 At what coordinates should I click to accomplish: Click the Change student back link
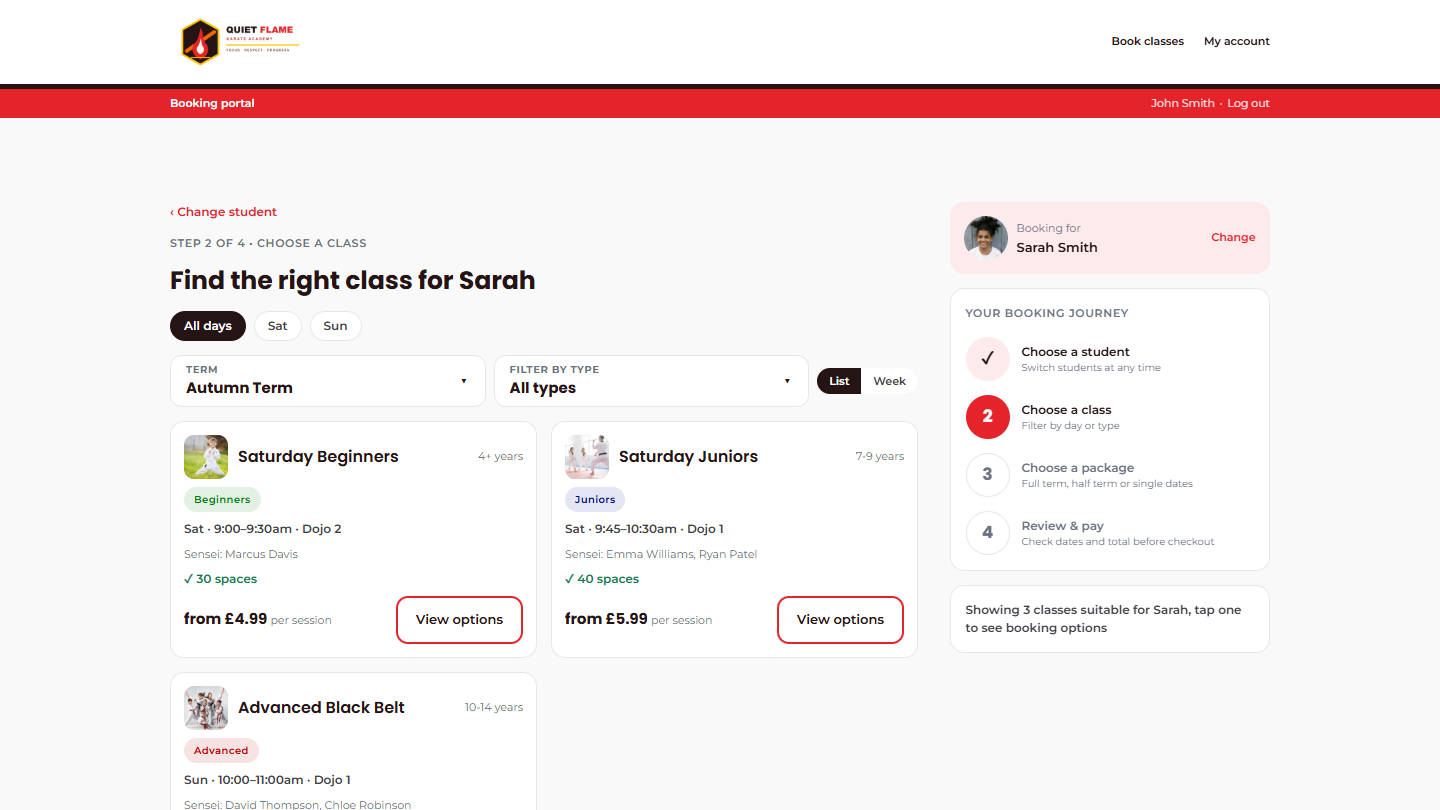tap(223, 212)
